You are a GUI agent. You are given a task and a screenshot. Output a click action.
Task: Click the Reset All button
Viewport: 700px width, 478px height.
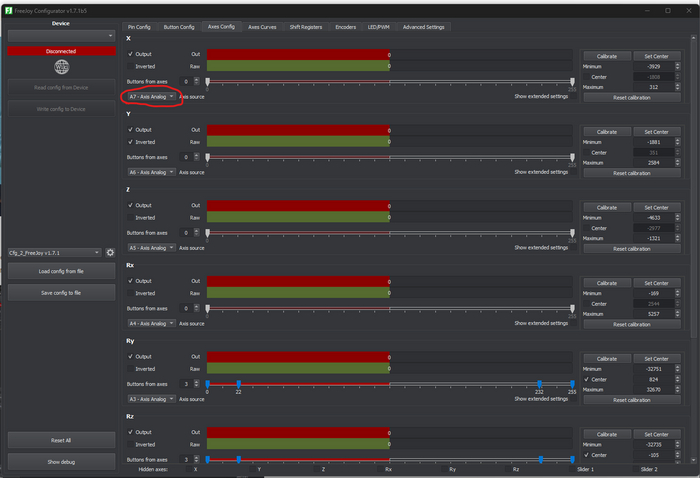(62, 440)
